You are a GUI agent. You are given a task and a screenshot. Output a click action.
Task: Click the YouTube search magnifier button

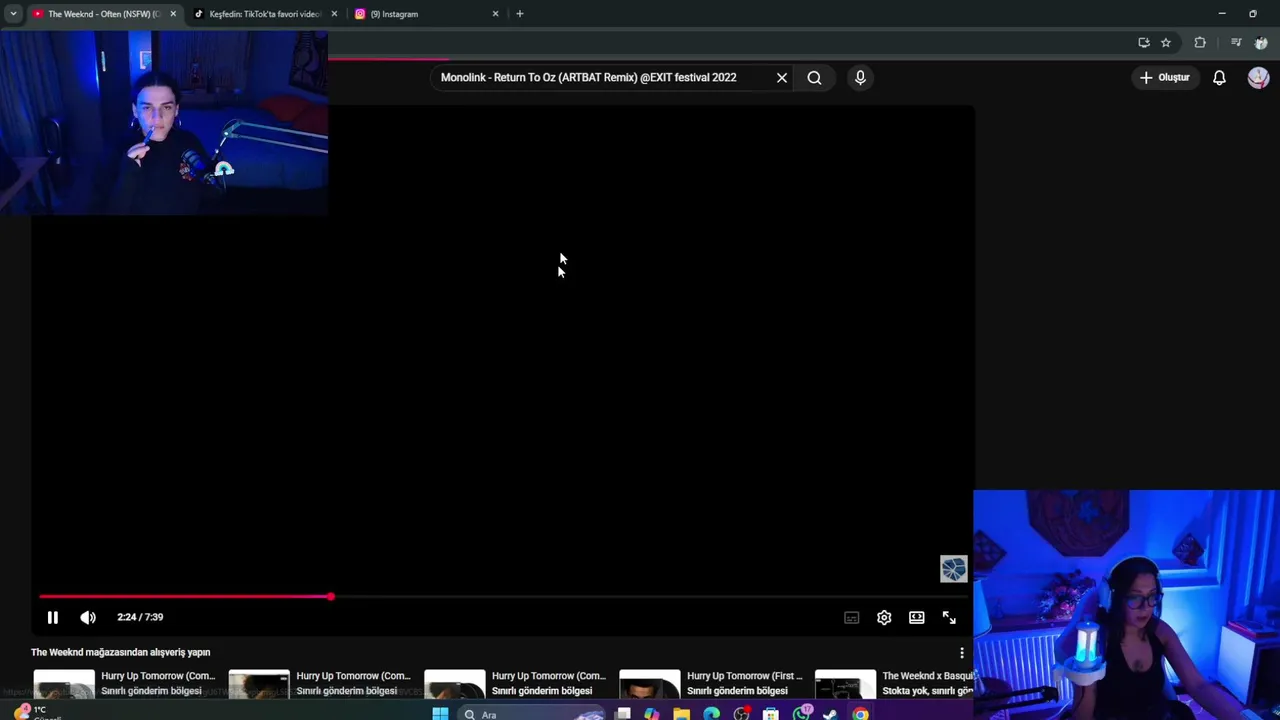tap(815, 77)
